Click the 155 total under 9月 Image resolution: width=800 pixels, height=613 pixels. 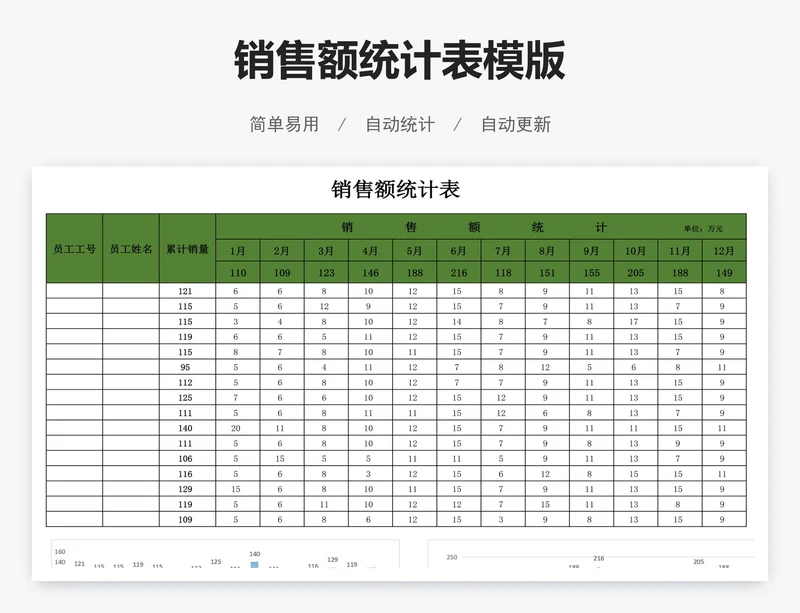[x=591, y=273]
